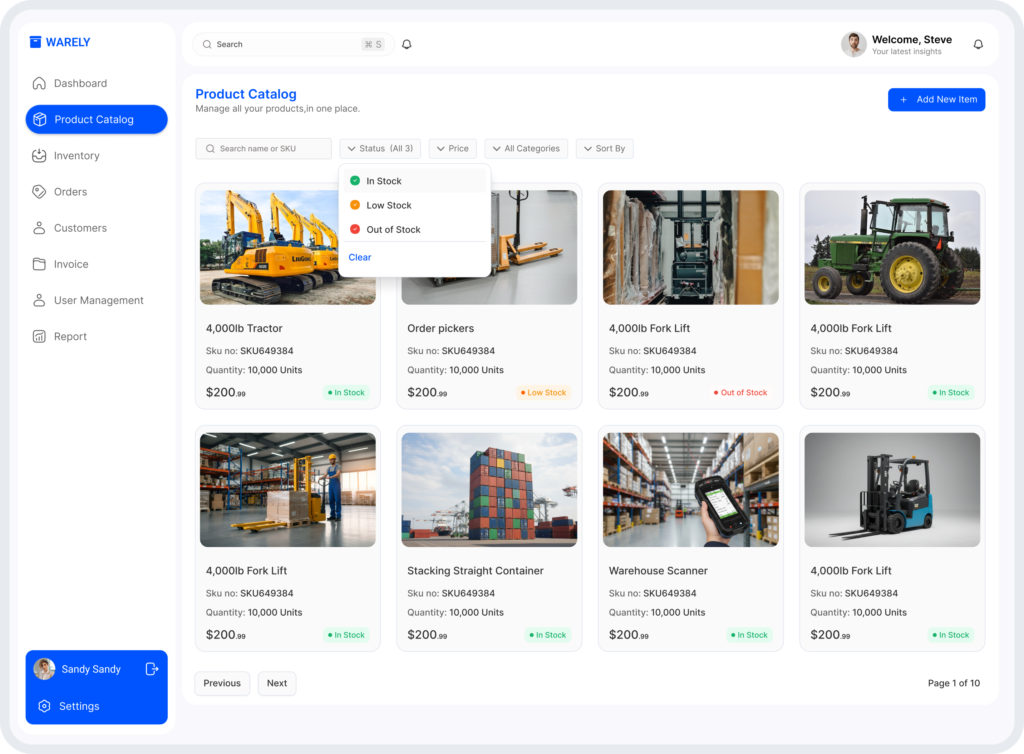This screenshot has width=1024, height=754.
Task: Click the notification bell near Welcome, Steve
Action: point(978,44)
